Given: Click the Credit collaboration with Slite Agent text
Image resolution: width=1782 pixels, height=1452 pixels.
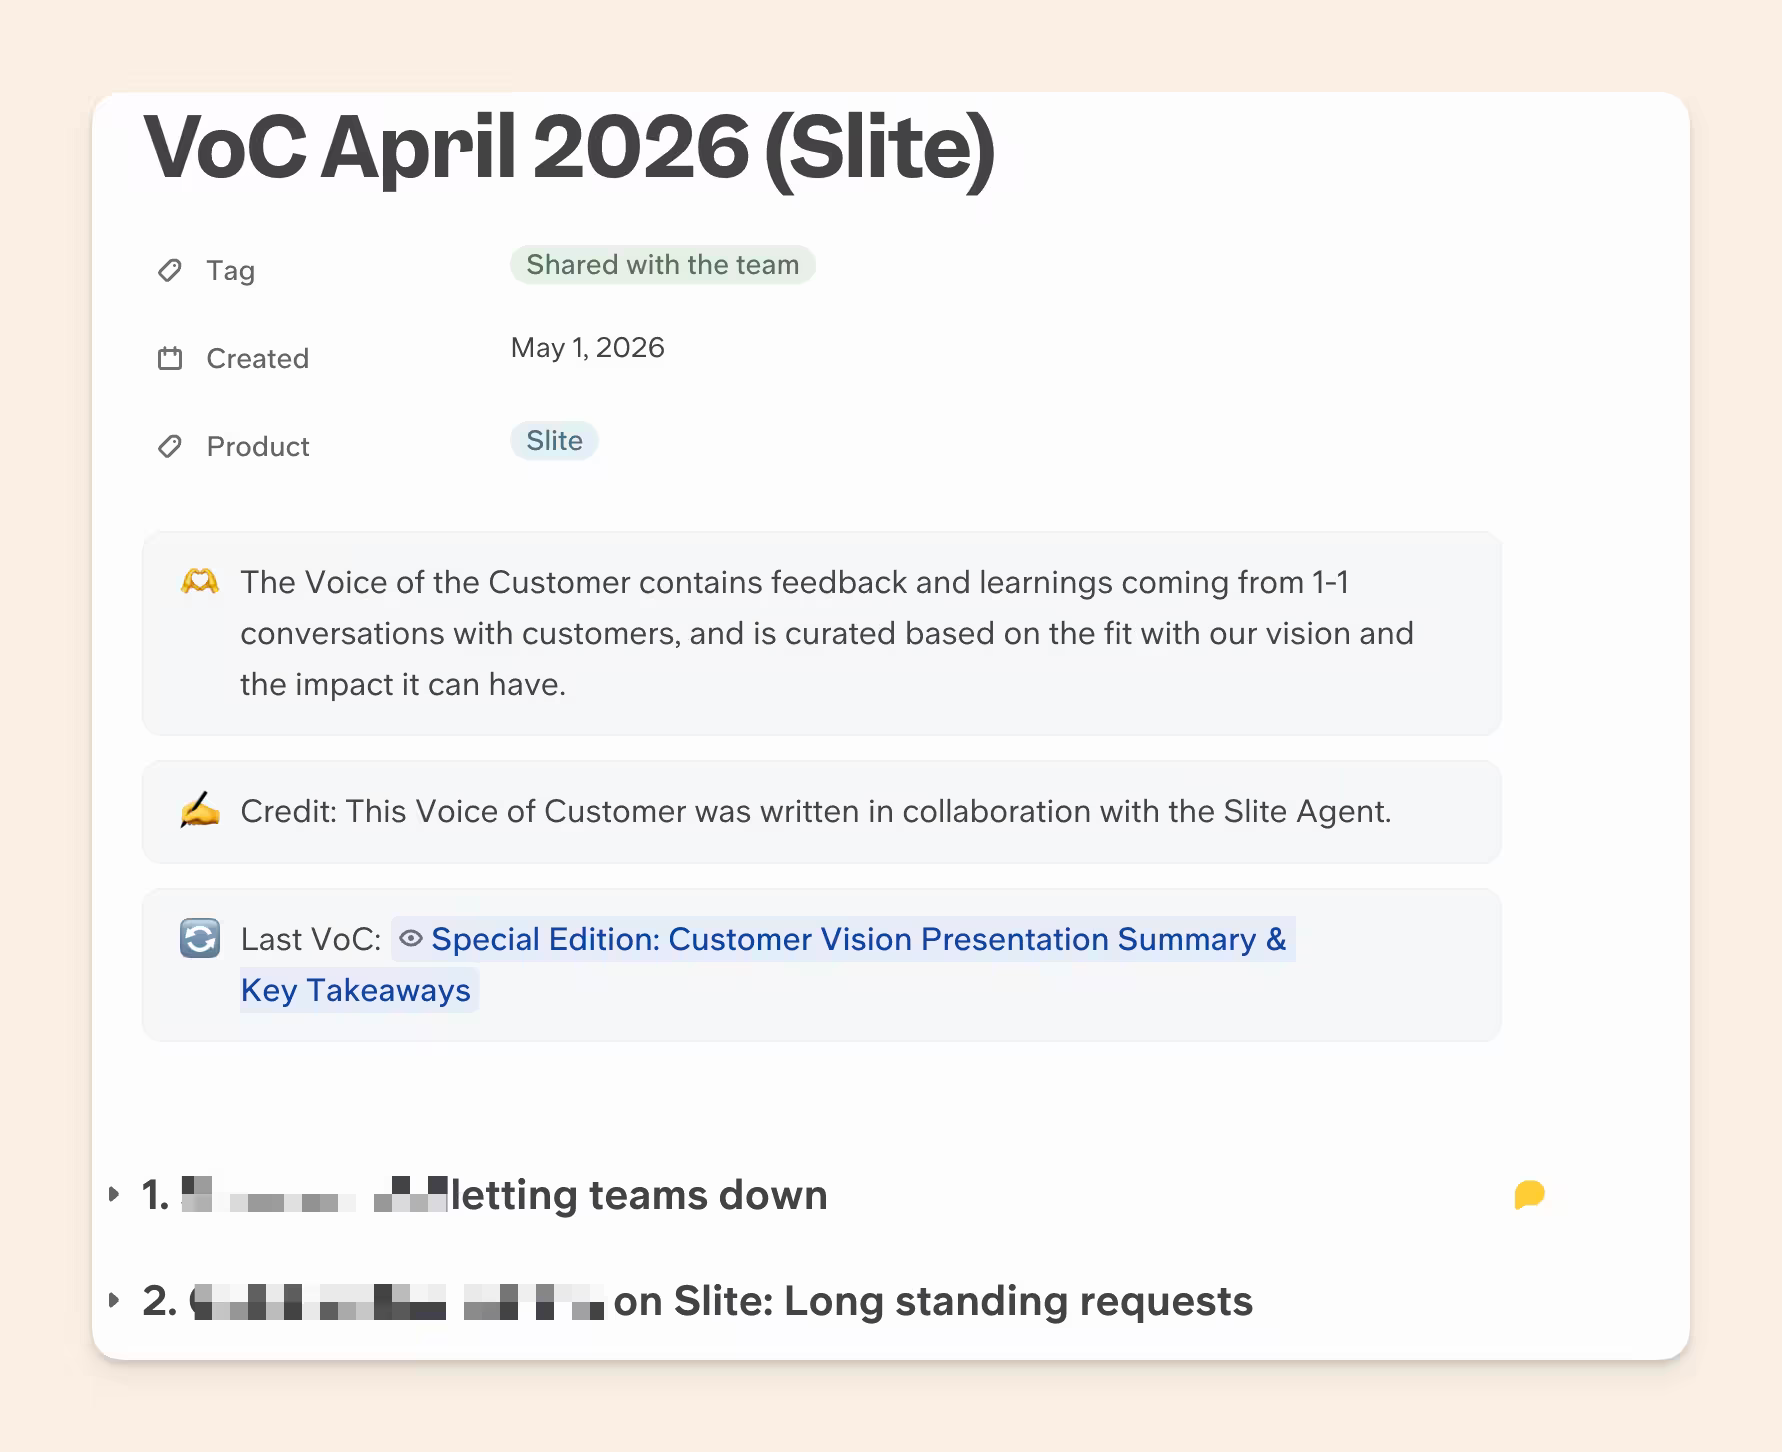Looking at the screenshot, I should (816, 811).
